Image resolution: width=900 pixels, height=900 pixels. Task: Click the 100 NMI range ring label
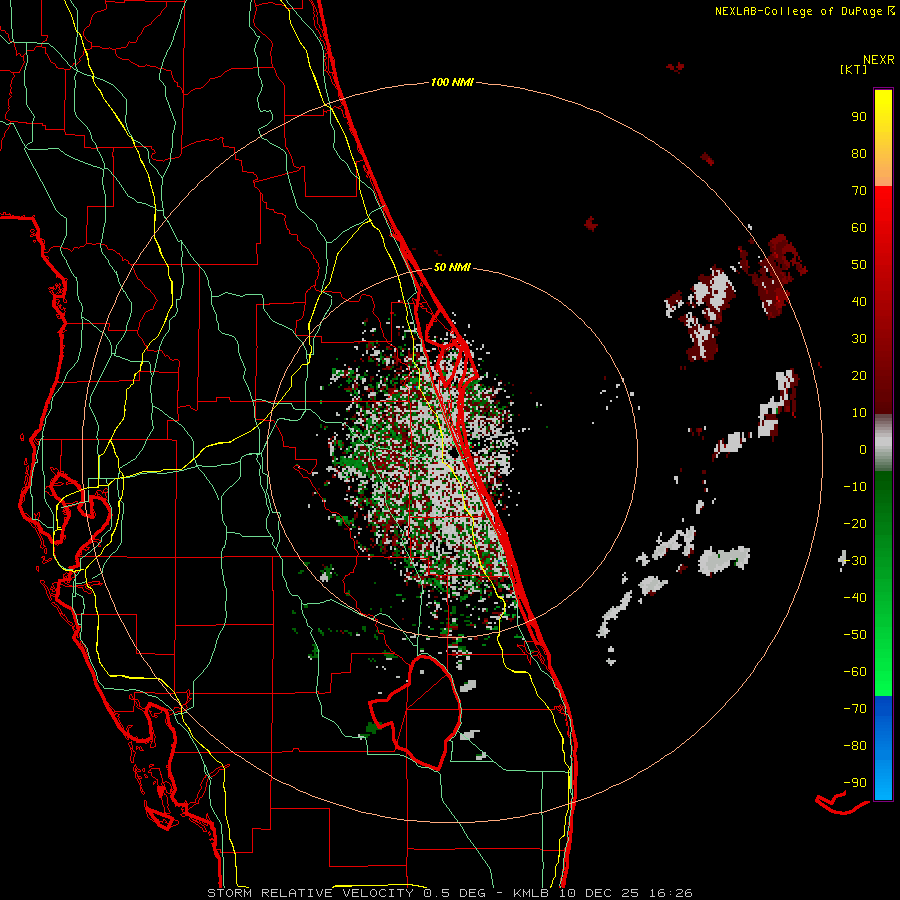pos(452,83)
